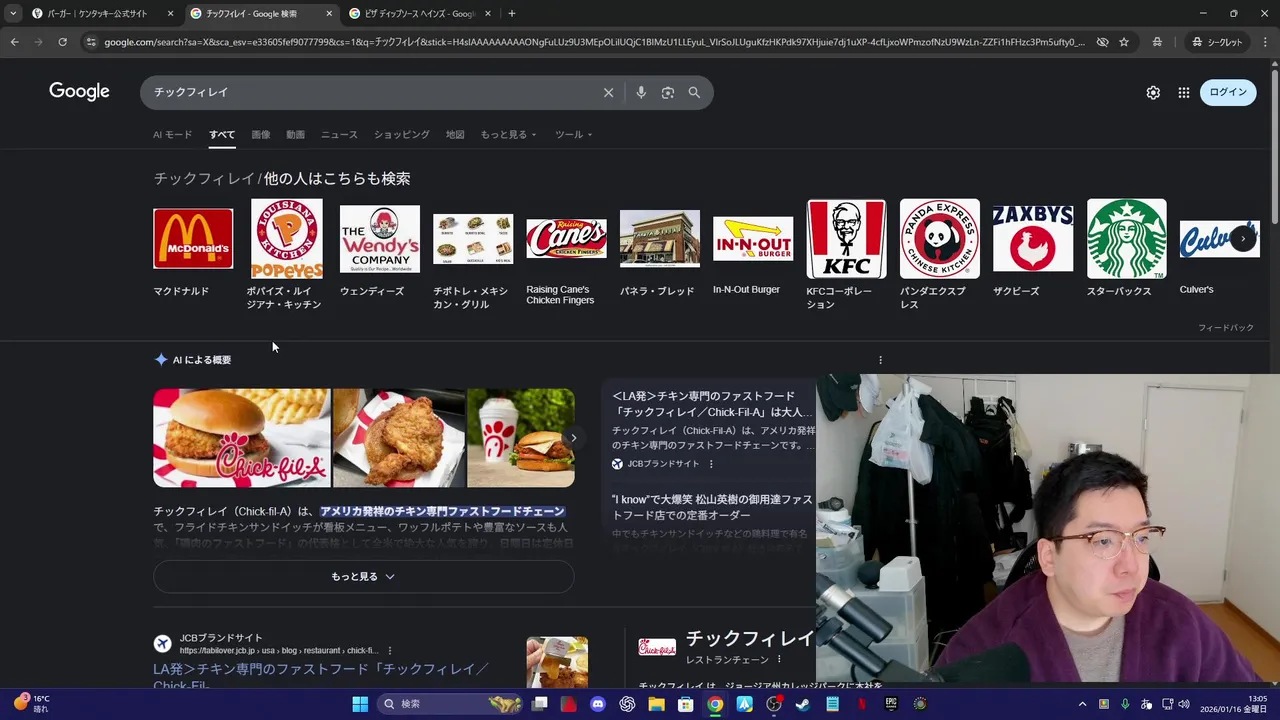1280x720 pixels.
Task: Click Chrome icon in taskbar
Action: tap(715, 704)
